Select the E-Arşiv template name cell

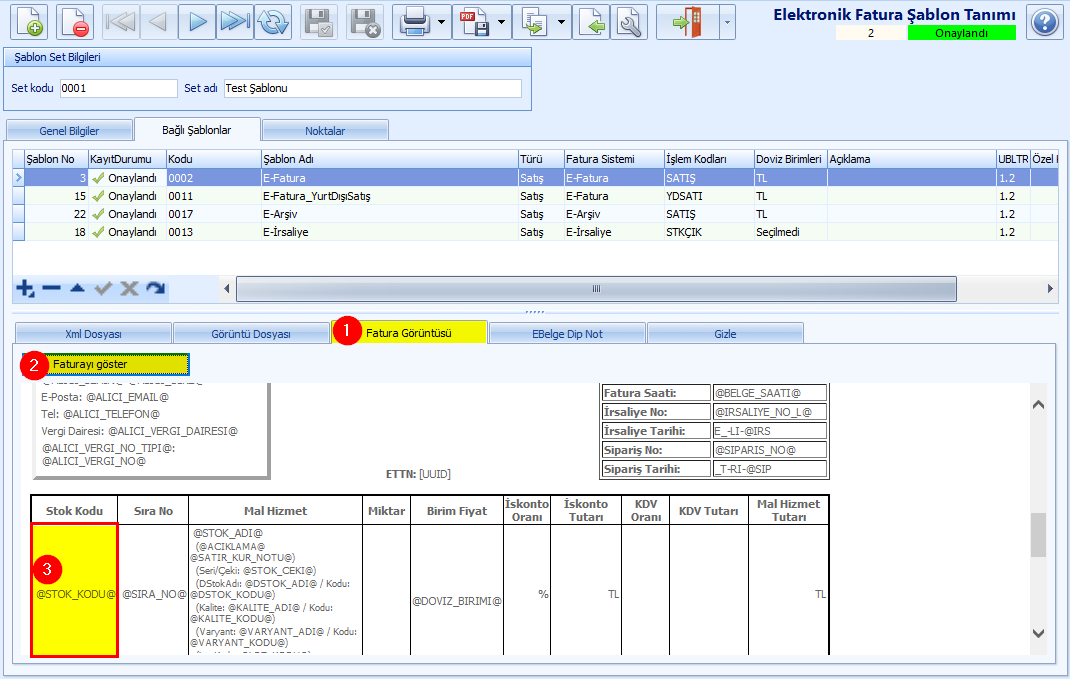click(390, 214)
